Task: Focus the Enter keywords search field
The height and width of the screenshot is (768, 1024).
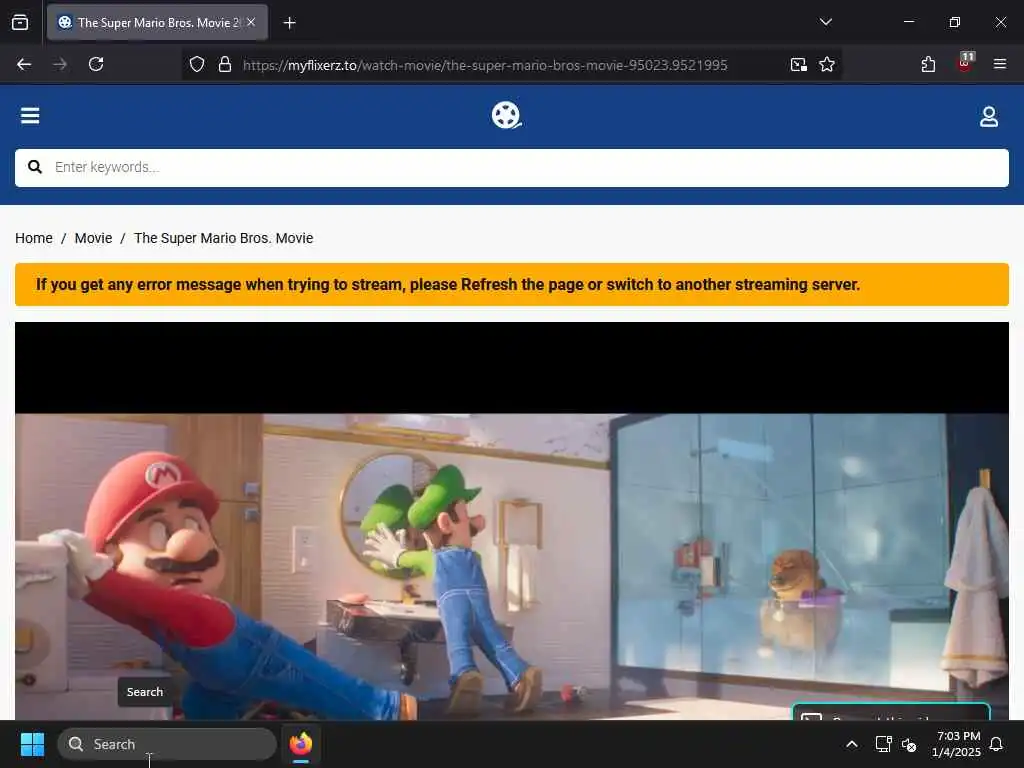Action: 512,168
